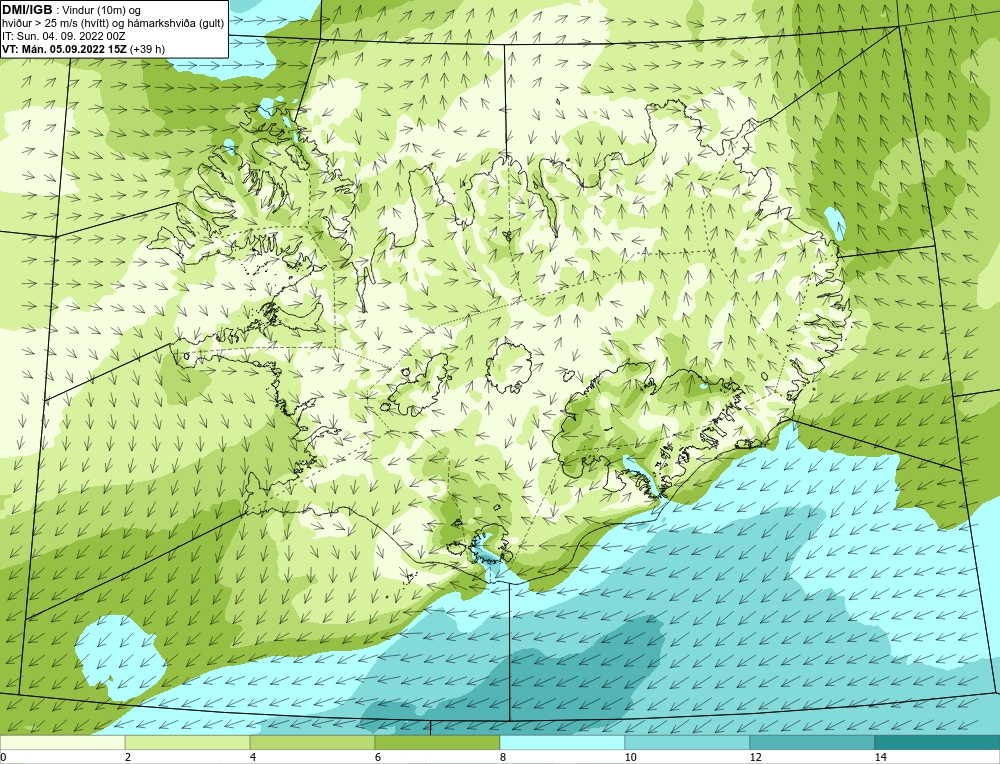This screenshot has height=764, width=1000.
Task: Click the 'IT: Sun. 04. 09. 2022 00Z' line
Action: coord(63,36)
